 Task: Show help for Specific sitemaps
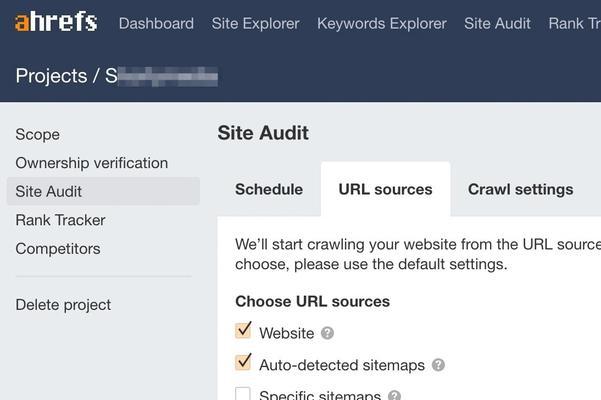[x=394, y=395]
